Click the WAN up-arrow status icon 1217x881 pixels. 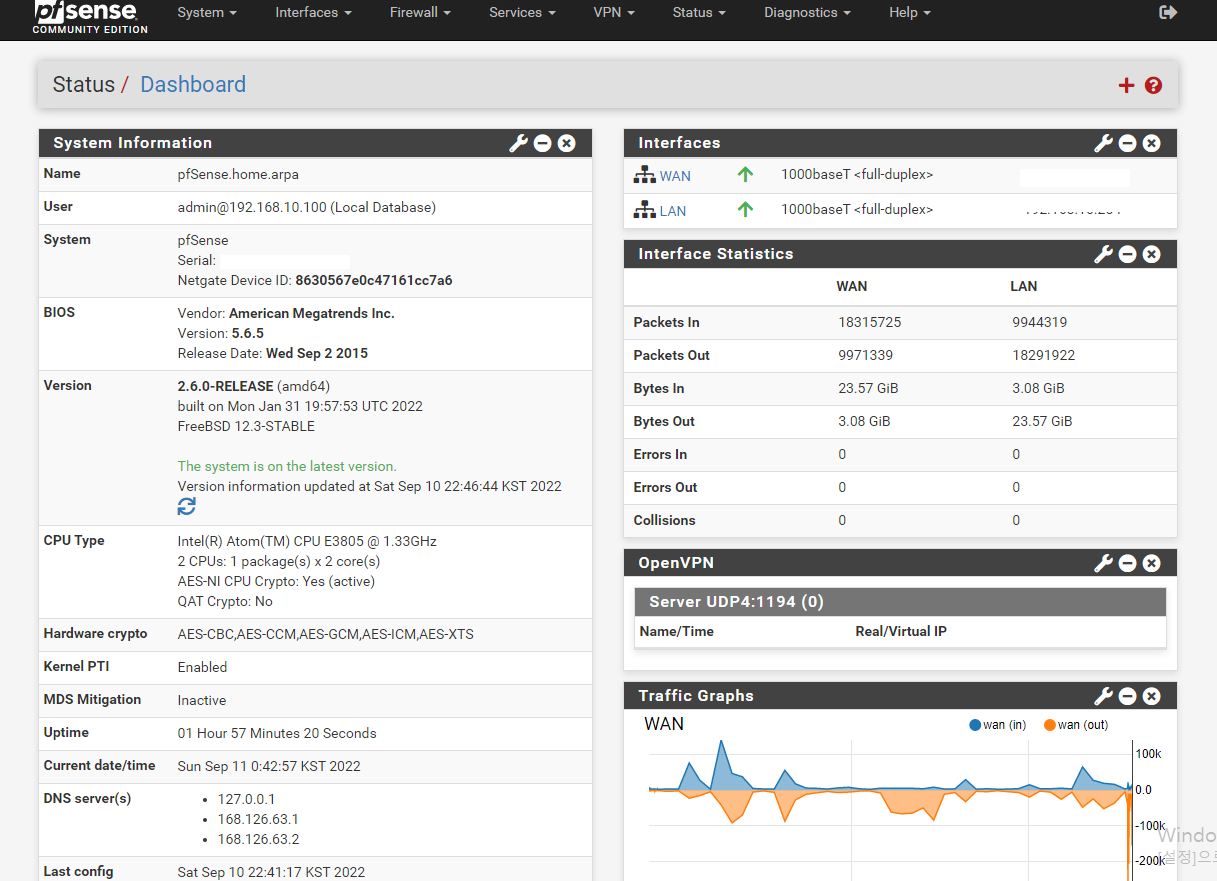click(x=745, y=175)
